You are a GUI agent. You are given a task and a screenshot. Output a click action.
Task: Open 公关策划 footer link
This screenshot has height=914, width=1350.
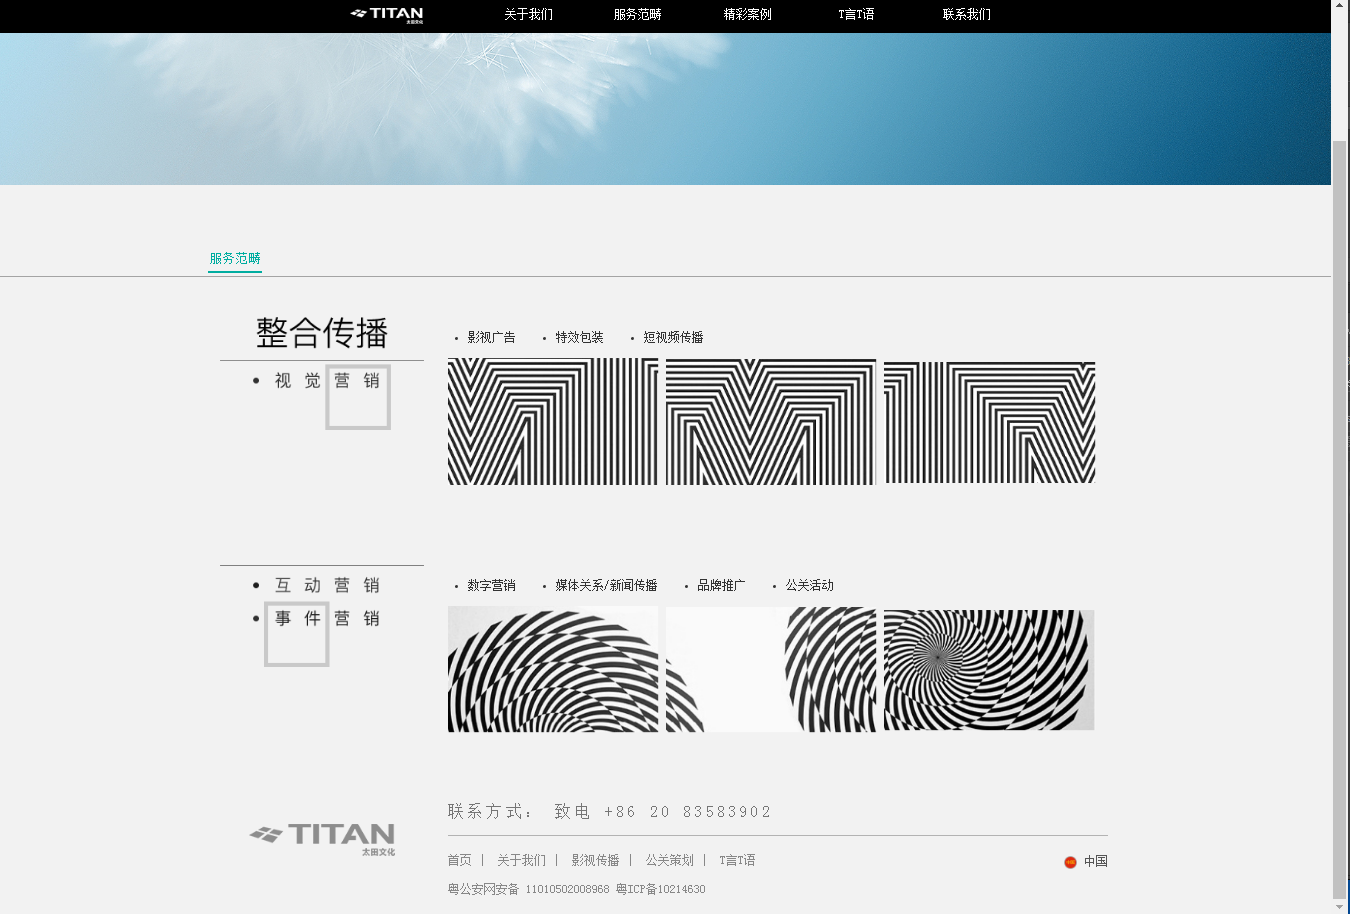click(669, 861)
